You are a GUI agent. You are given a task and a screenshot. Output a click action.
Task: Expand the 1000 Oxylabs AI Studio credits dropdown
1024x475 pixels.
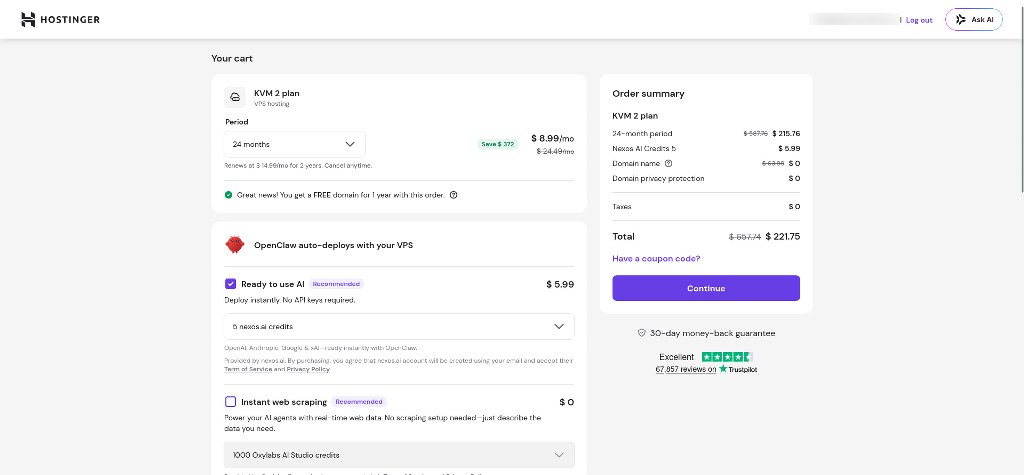click(x=399, y=455)
